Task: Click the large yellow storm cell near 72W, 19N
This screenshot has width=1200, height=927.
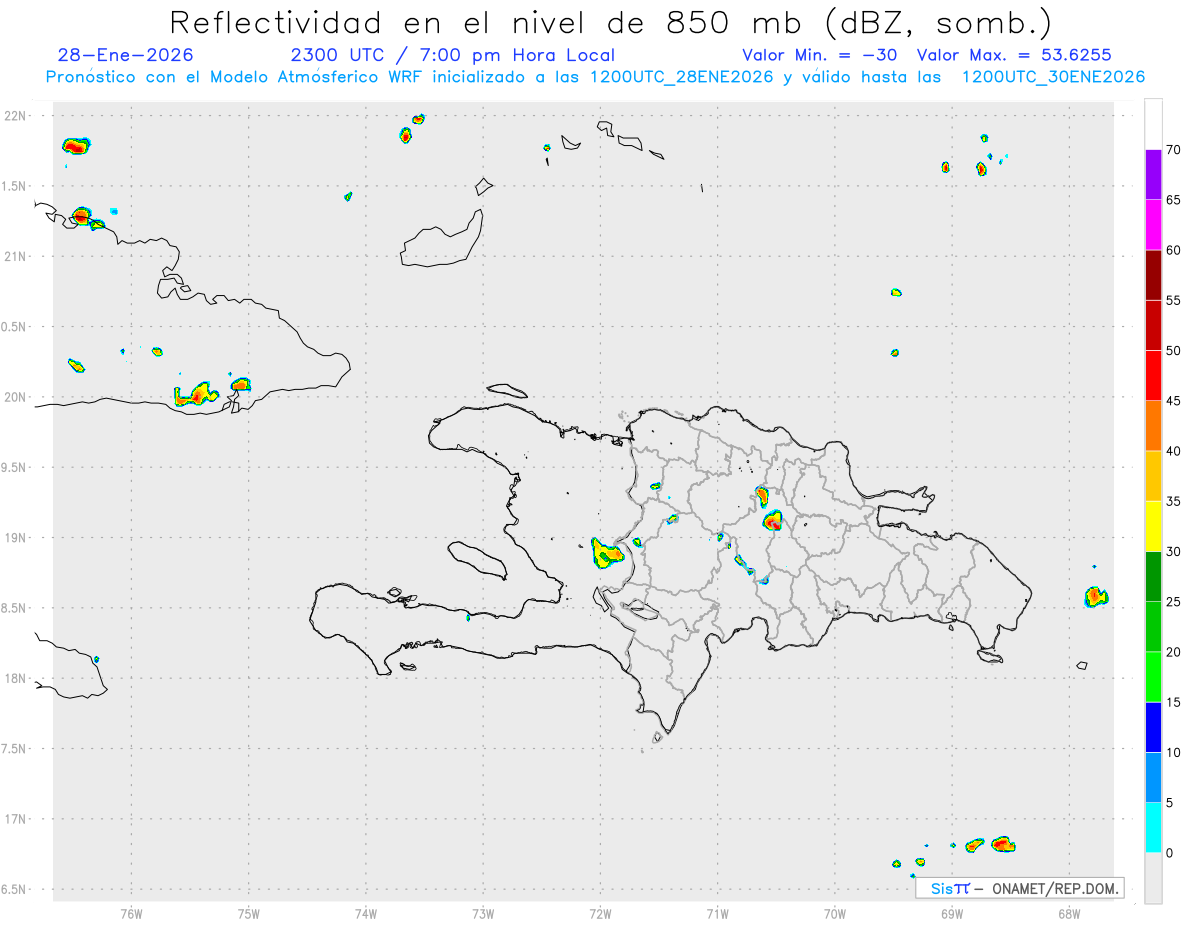Action: click(606, 553)
